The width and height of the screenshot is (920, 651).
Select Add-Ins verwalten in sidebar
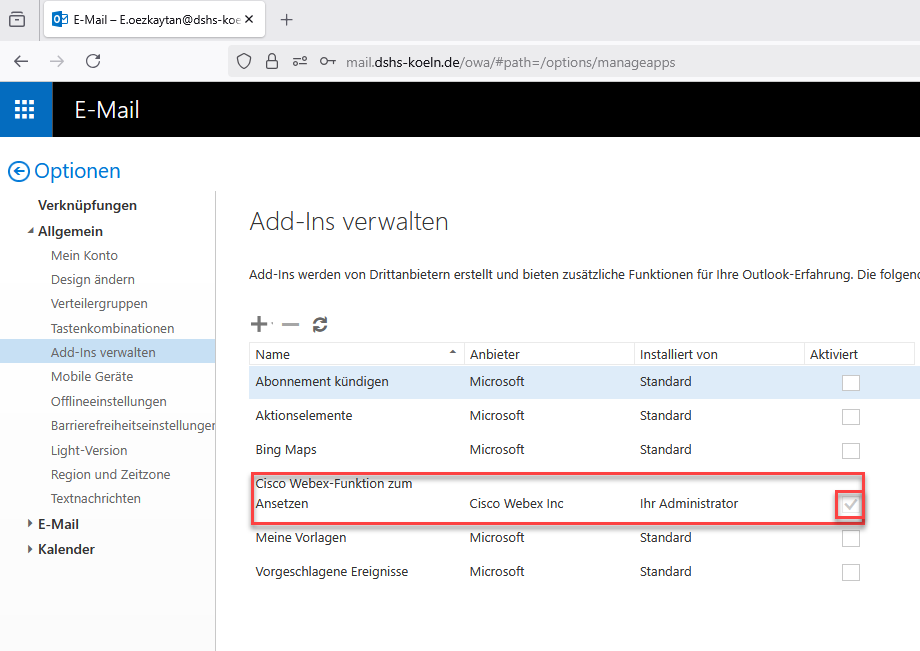tap(107, 352)
